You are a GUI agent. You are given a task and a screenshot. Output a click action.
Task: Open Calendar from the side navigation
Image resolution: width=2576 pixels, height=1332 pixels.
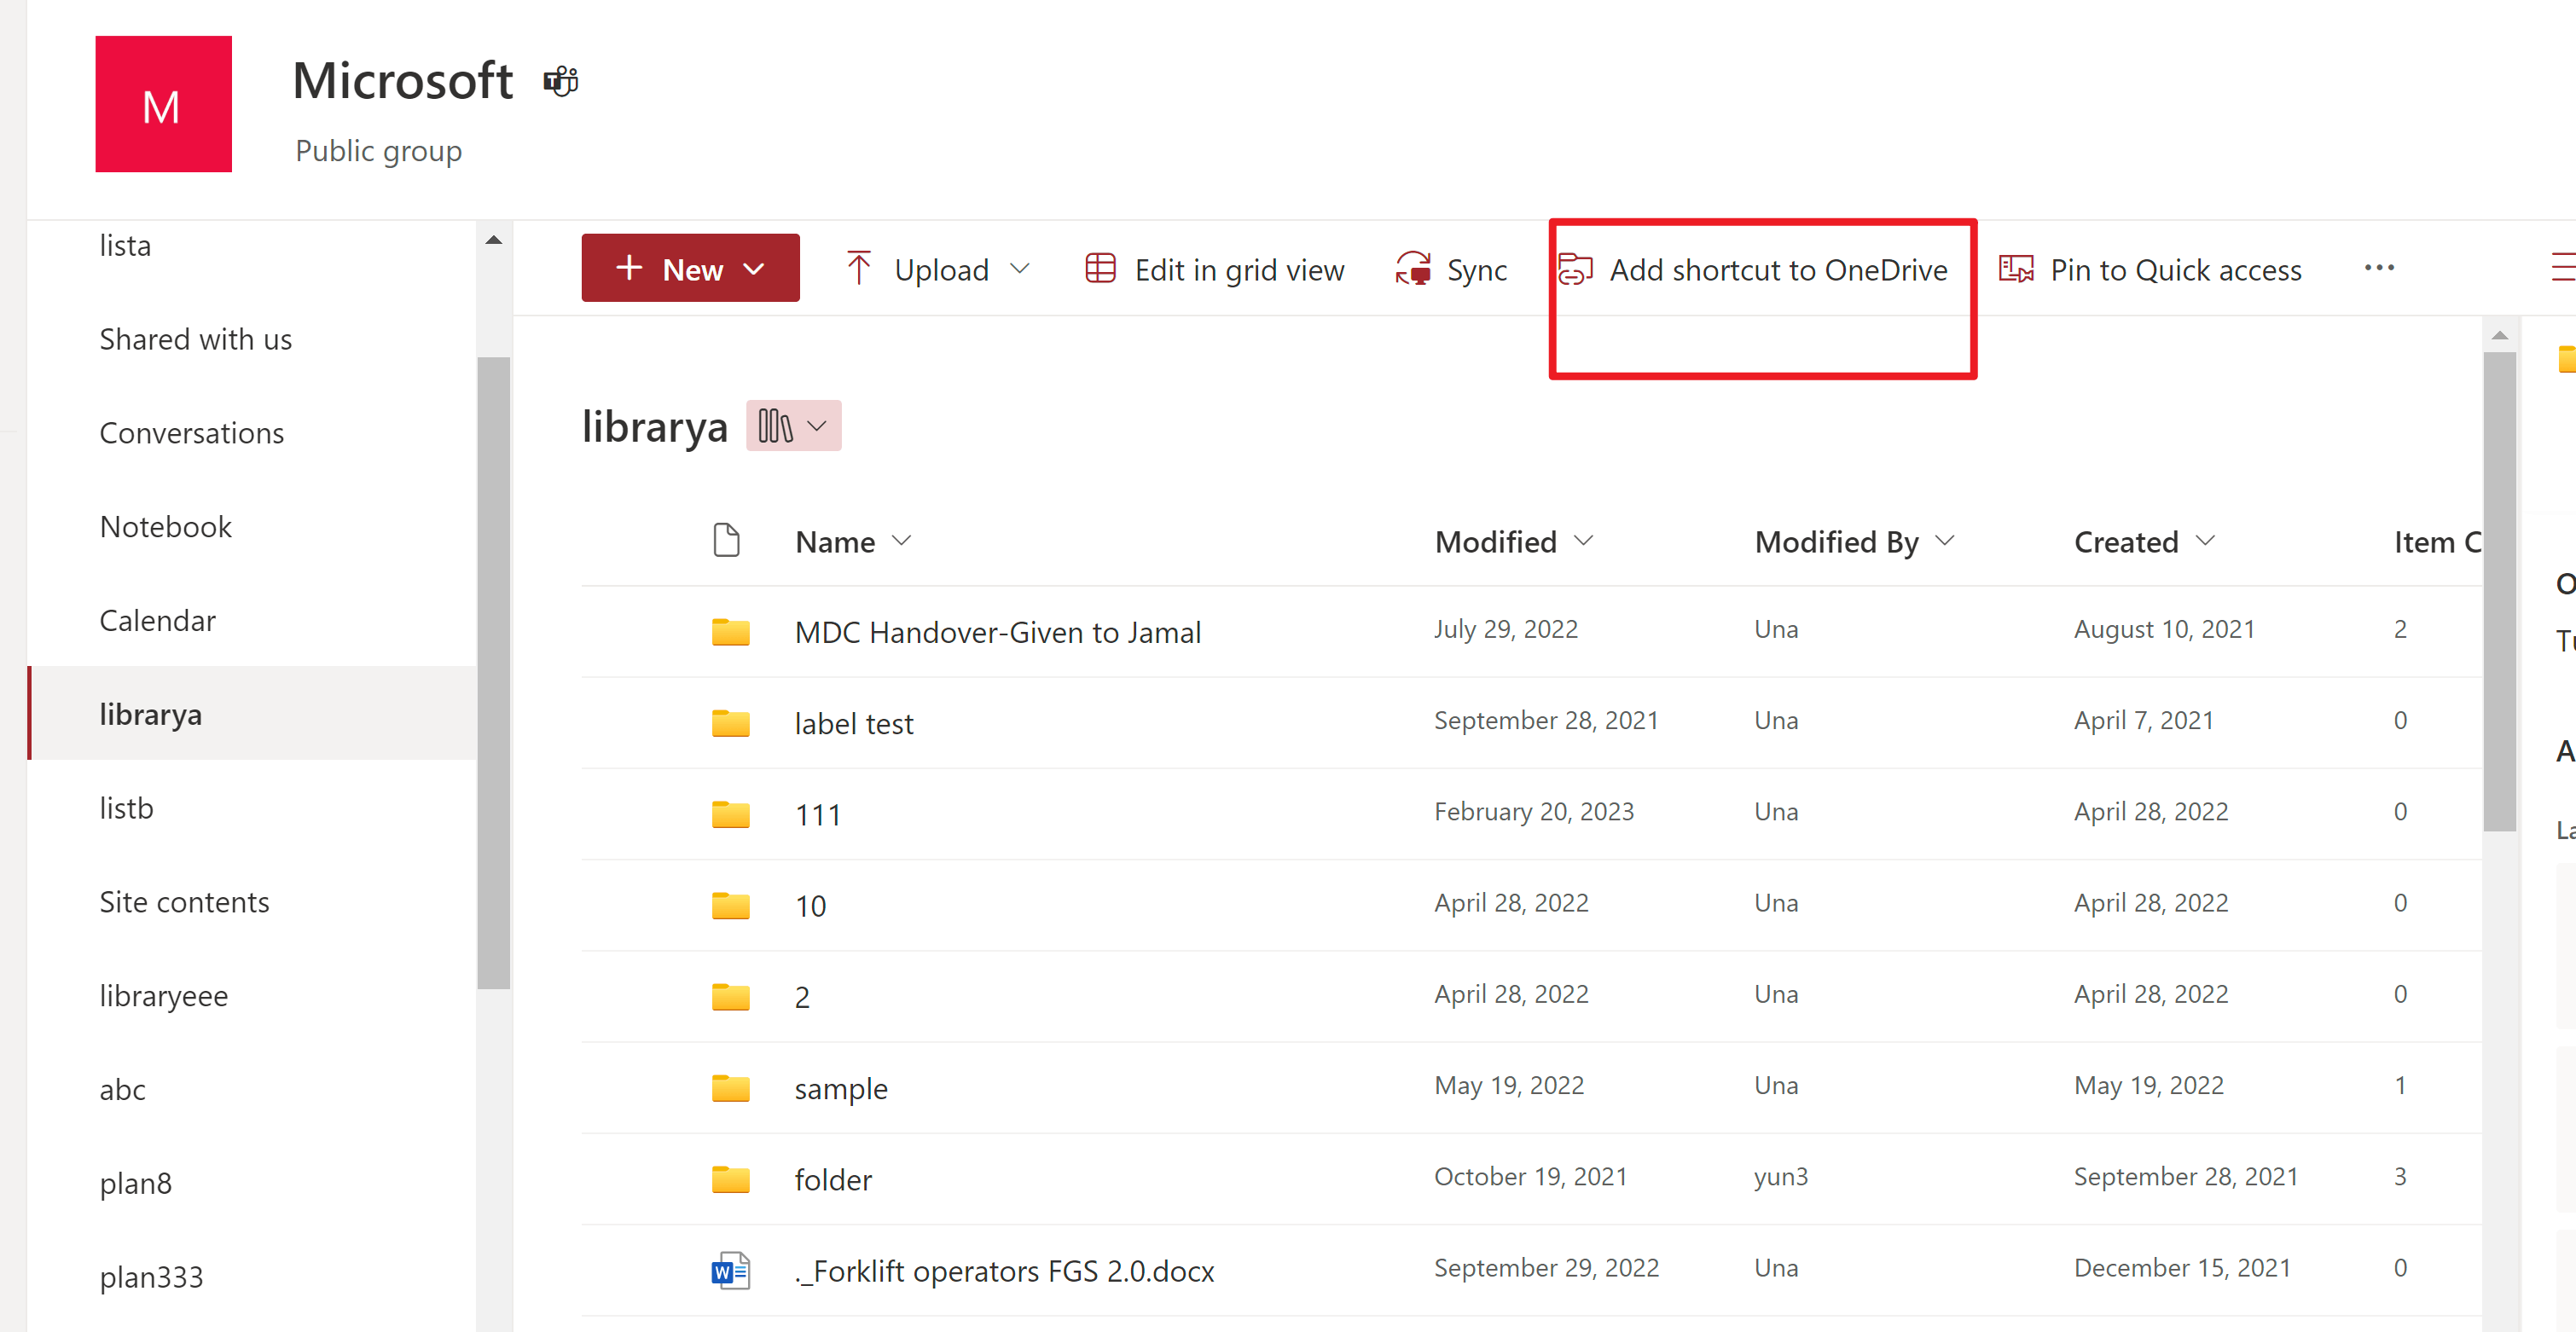click(x=158, y=621)
